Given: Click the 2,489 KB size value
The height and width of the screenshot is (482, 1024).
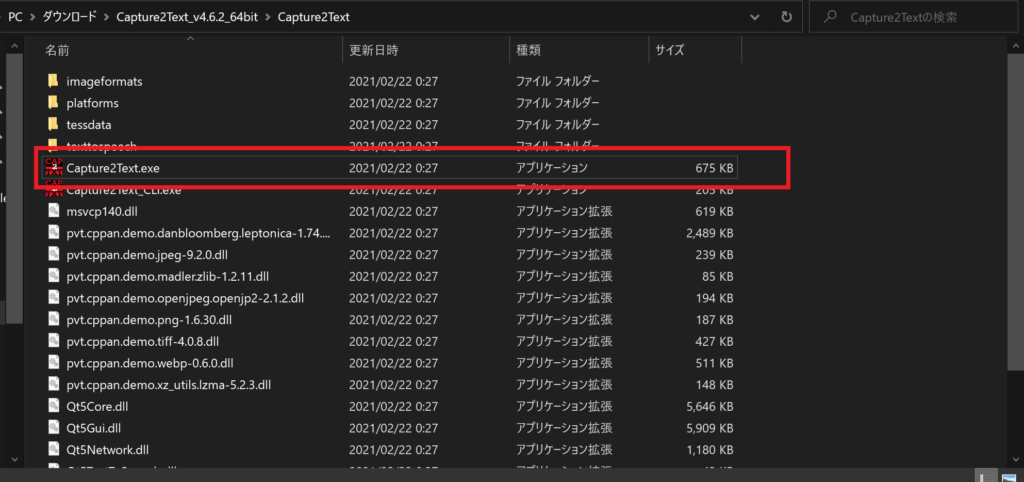Looking at the screenshot, I should 710,233.
